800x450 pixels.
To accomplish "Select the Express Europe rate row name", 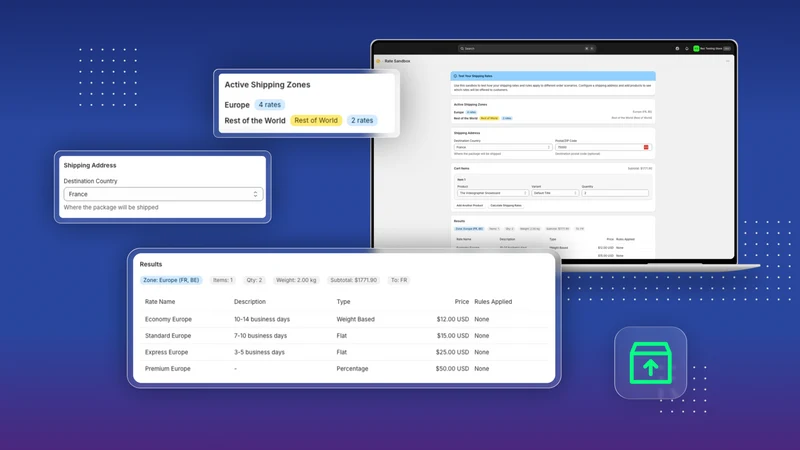I will click(x=166, y=352).
